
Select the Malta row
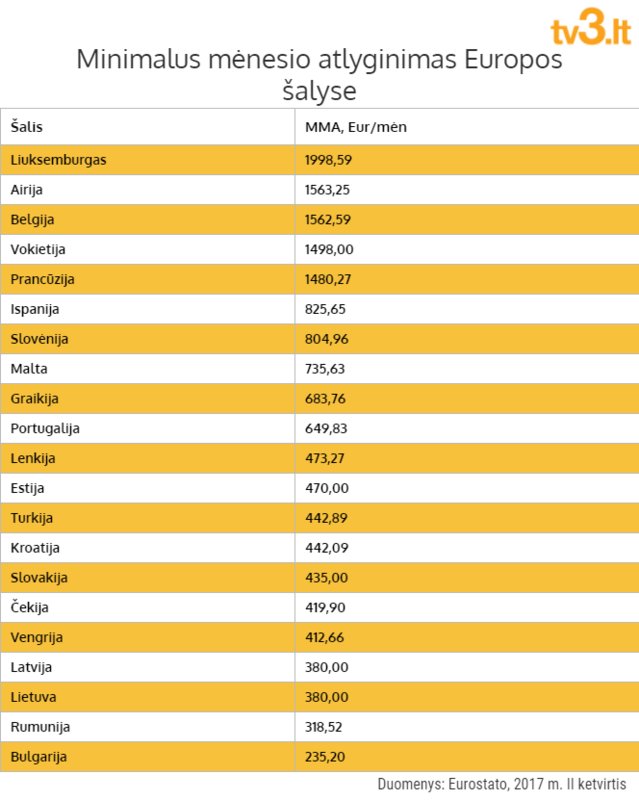[x=320, y=369]
